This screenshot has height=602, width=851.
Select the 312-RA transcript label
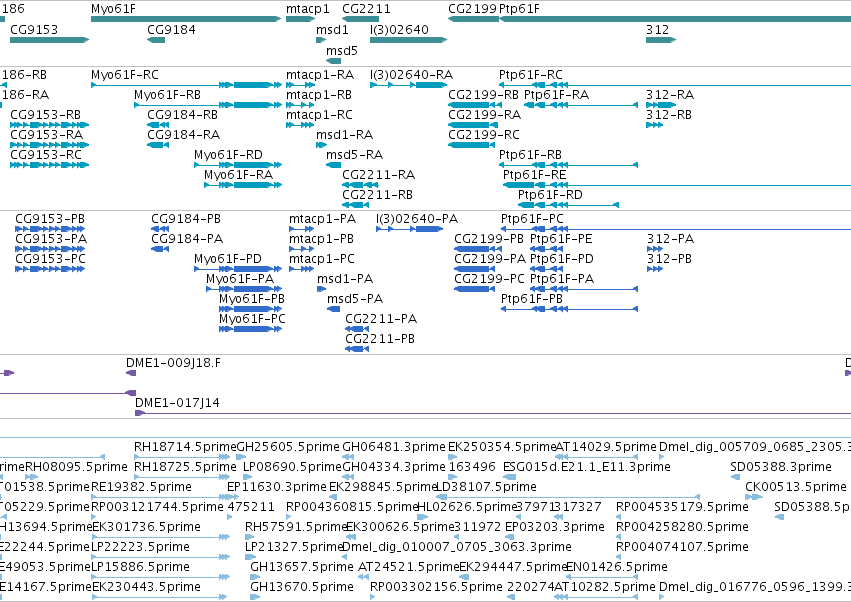point(670,95)
